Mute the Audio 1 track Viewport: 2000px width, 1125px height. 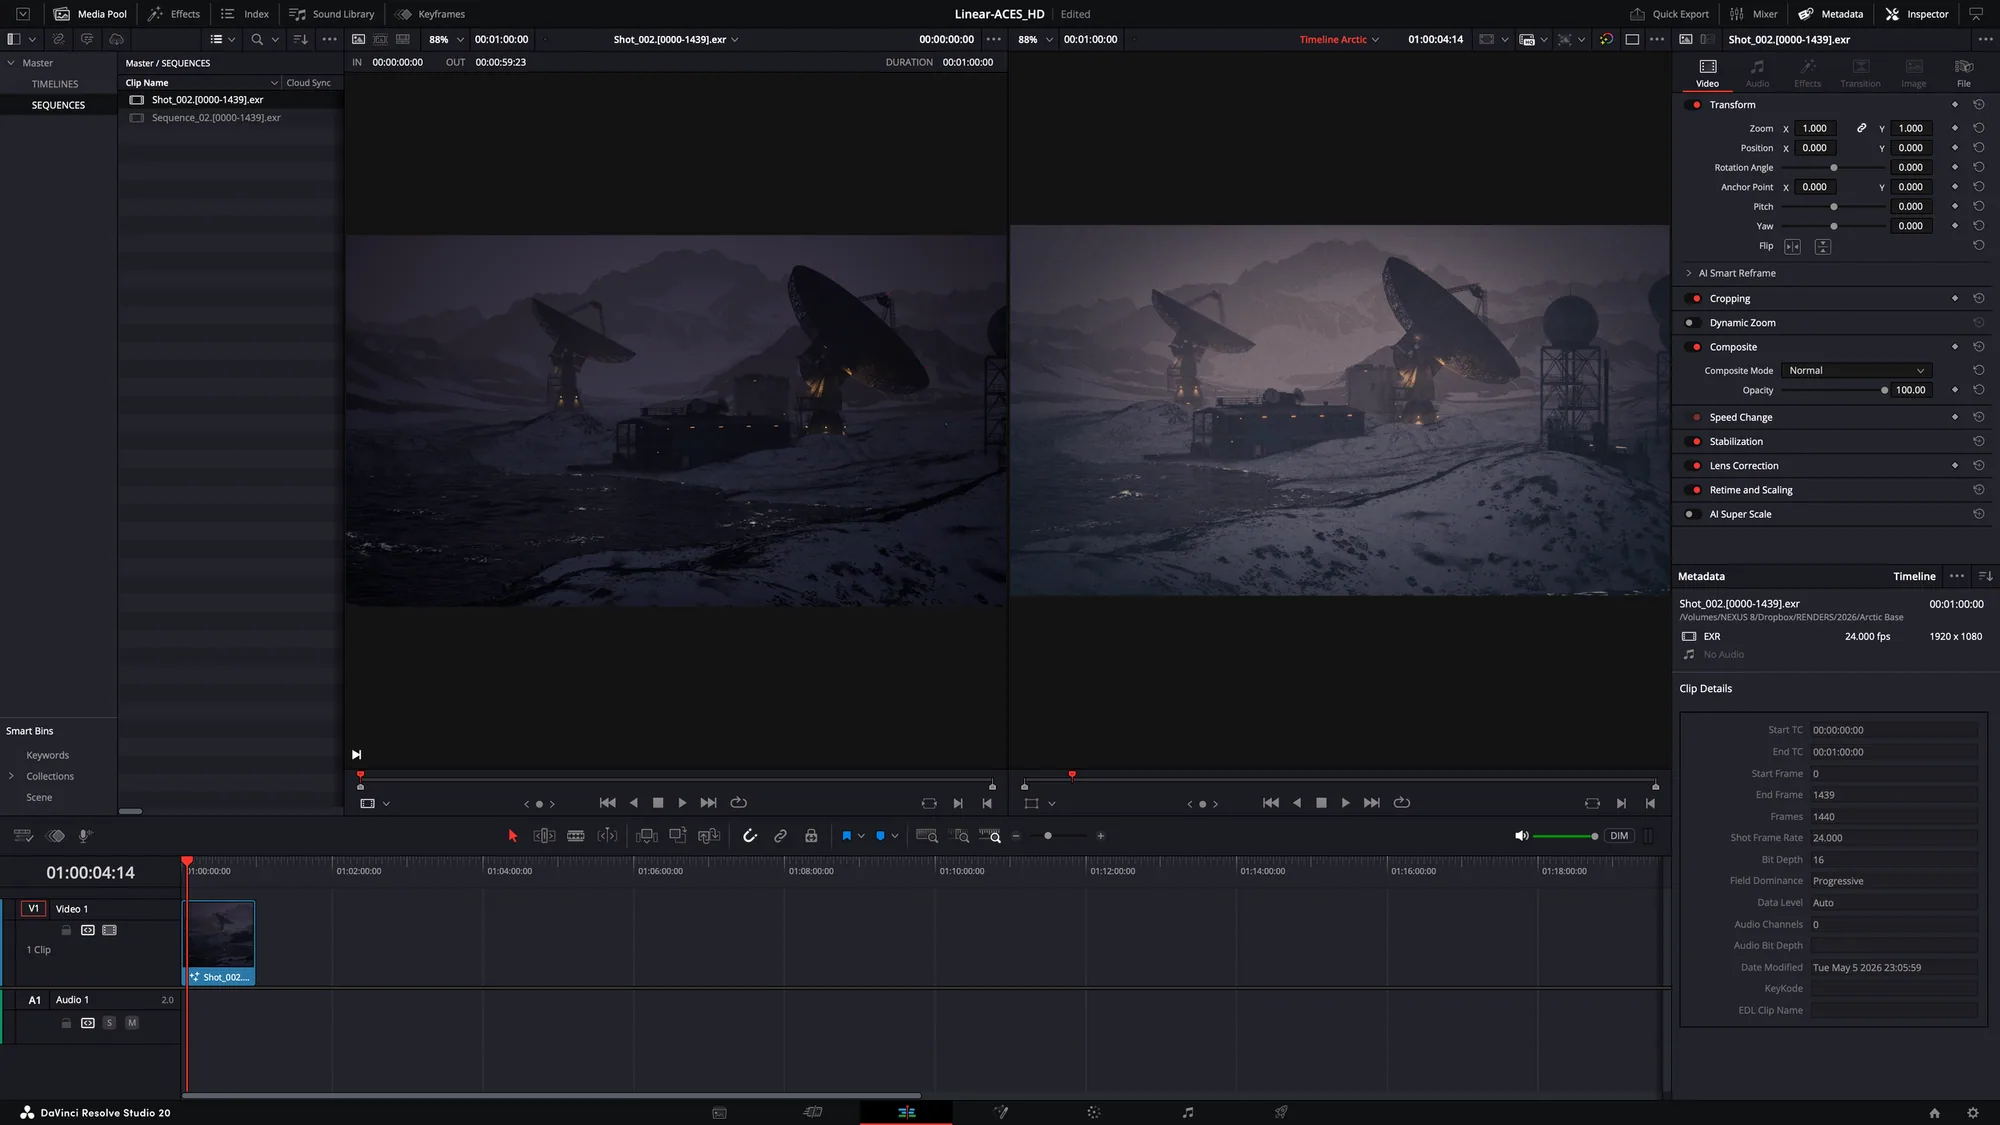tap(132, 1023)
